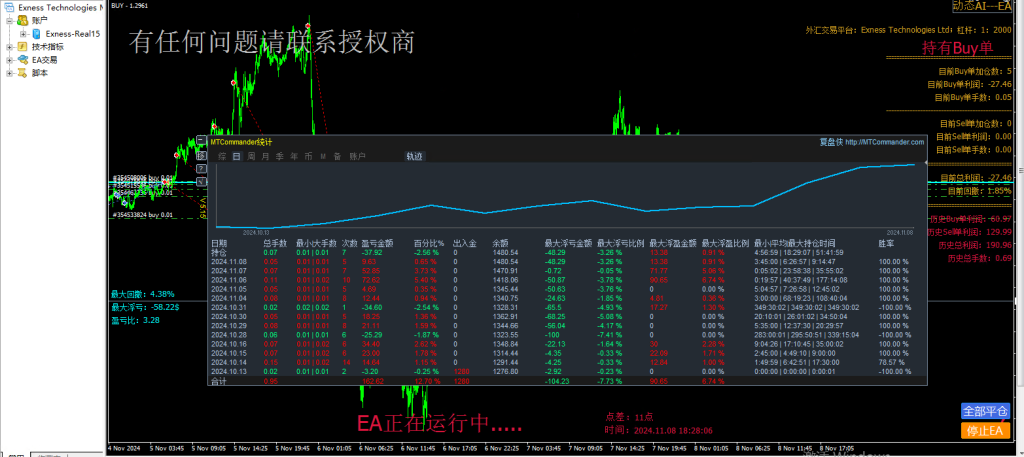Click the Exness-Real15 account icon
This screenshot has height=457, width=1024.
point(37,34)
